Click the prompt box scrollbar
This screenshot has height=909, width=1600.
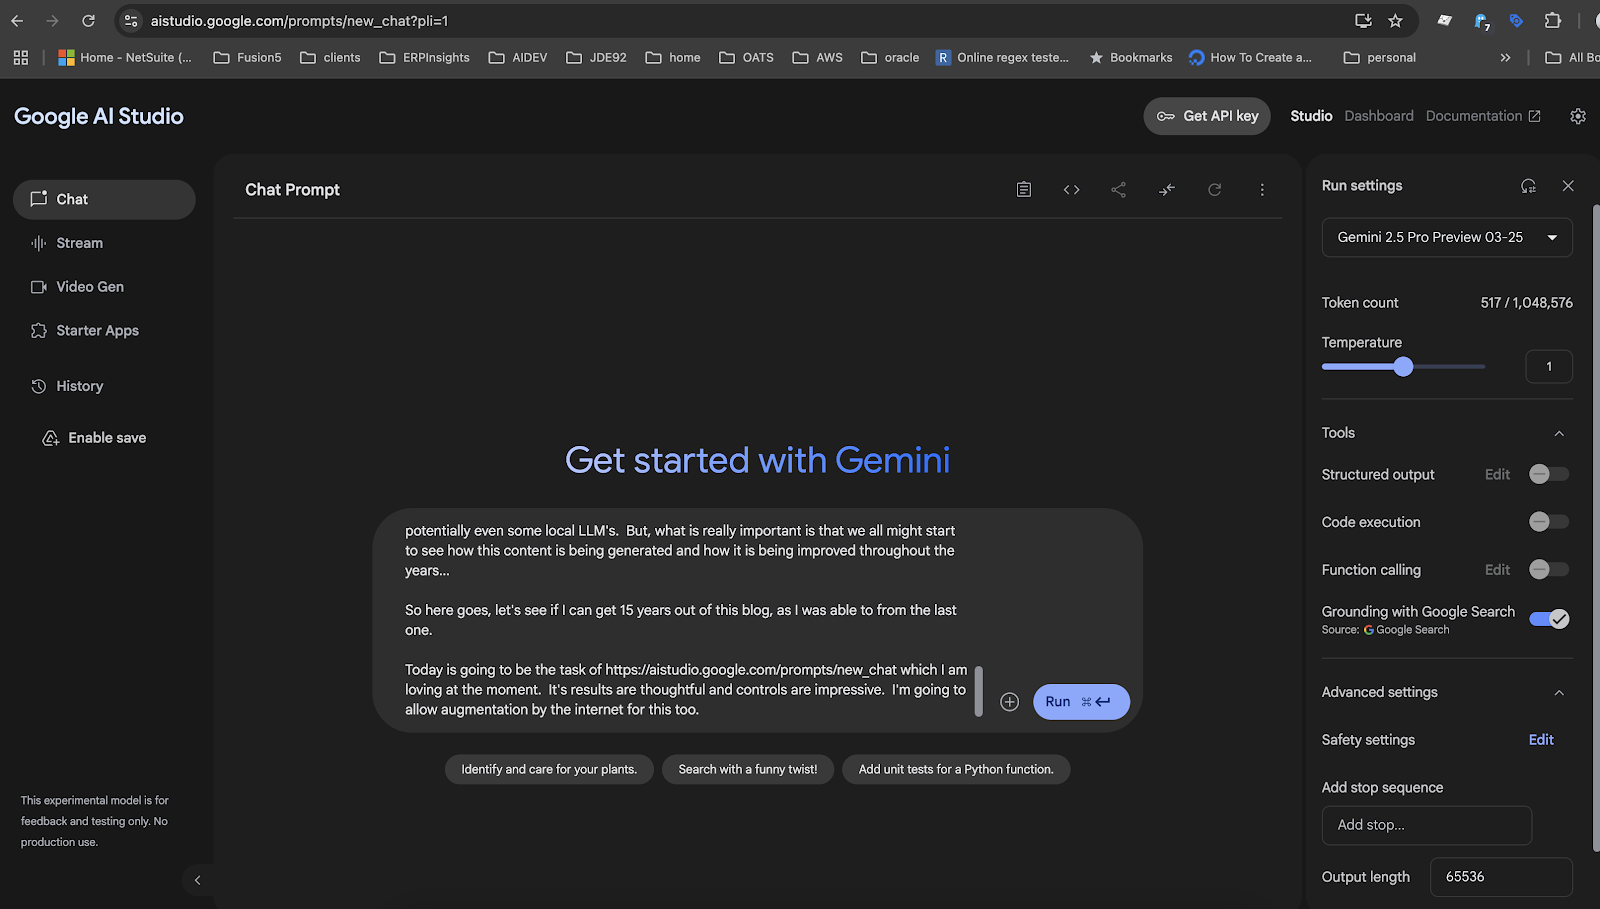point(979,691)
